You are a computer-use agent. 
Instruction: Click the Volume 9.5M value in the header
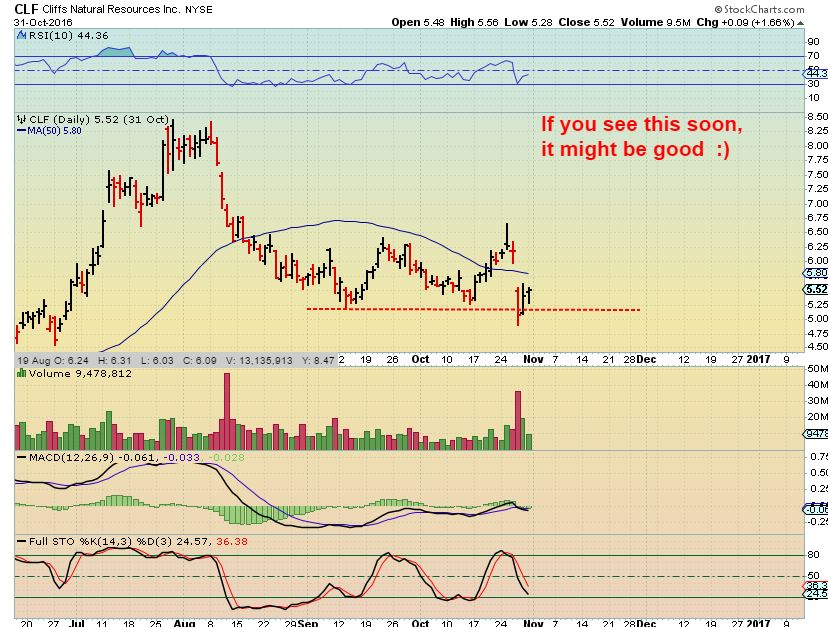tap(656, 22)
